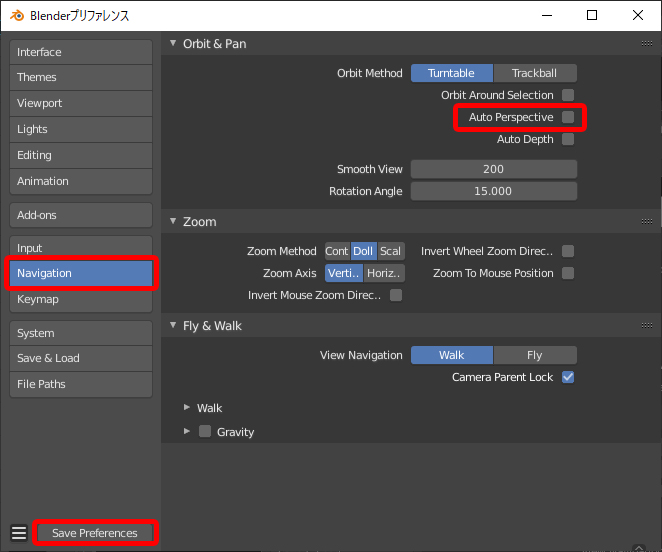This screenshot has width=662, height=552.
Task: Open the Themes preferences tab
Action: (x=81, y=77)
